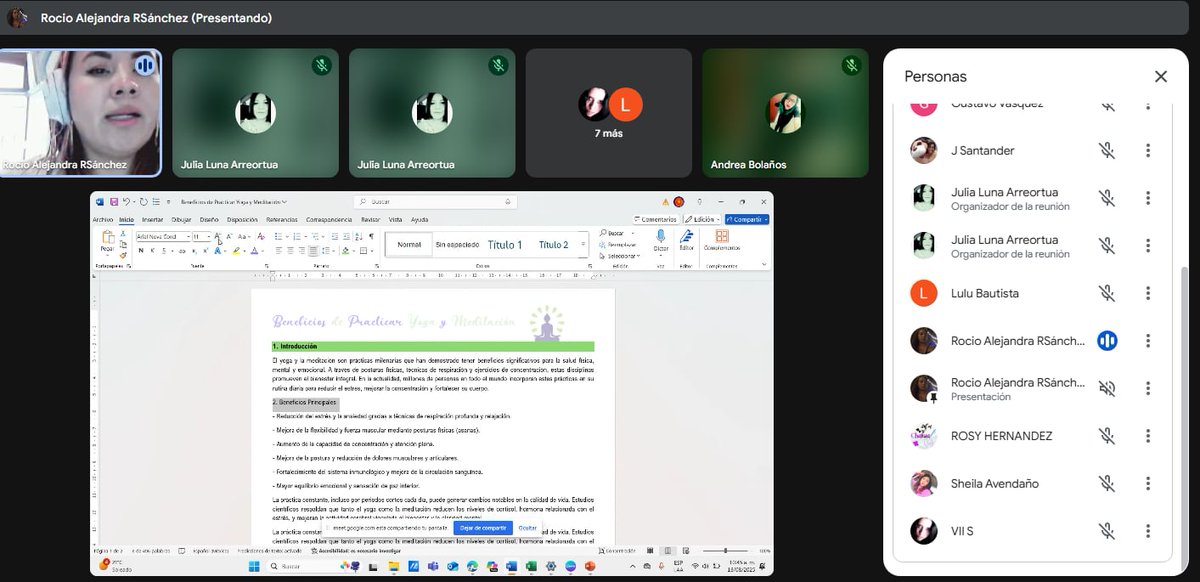Screen dimensions: 1200x582
Task: Open the Windows Start menu
Action: pos(254,566)
